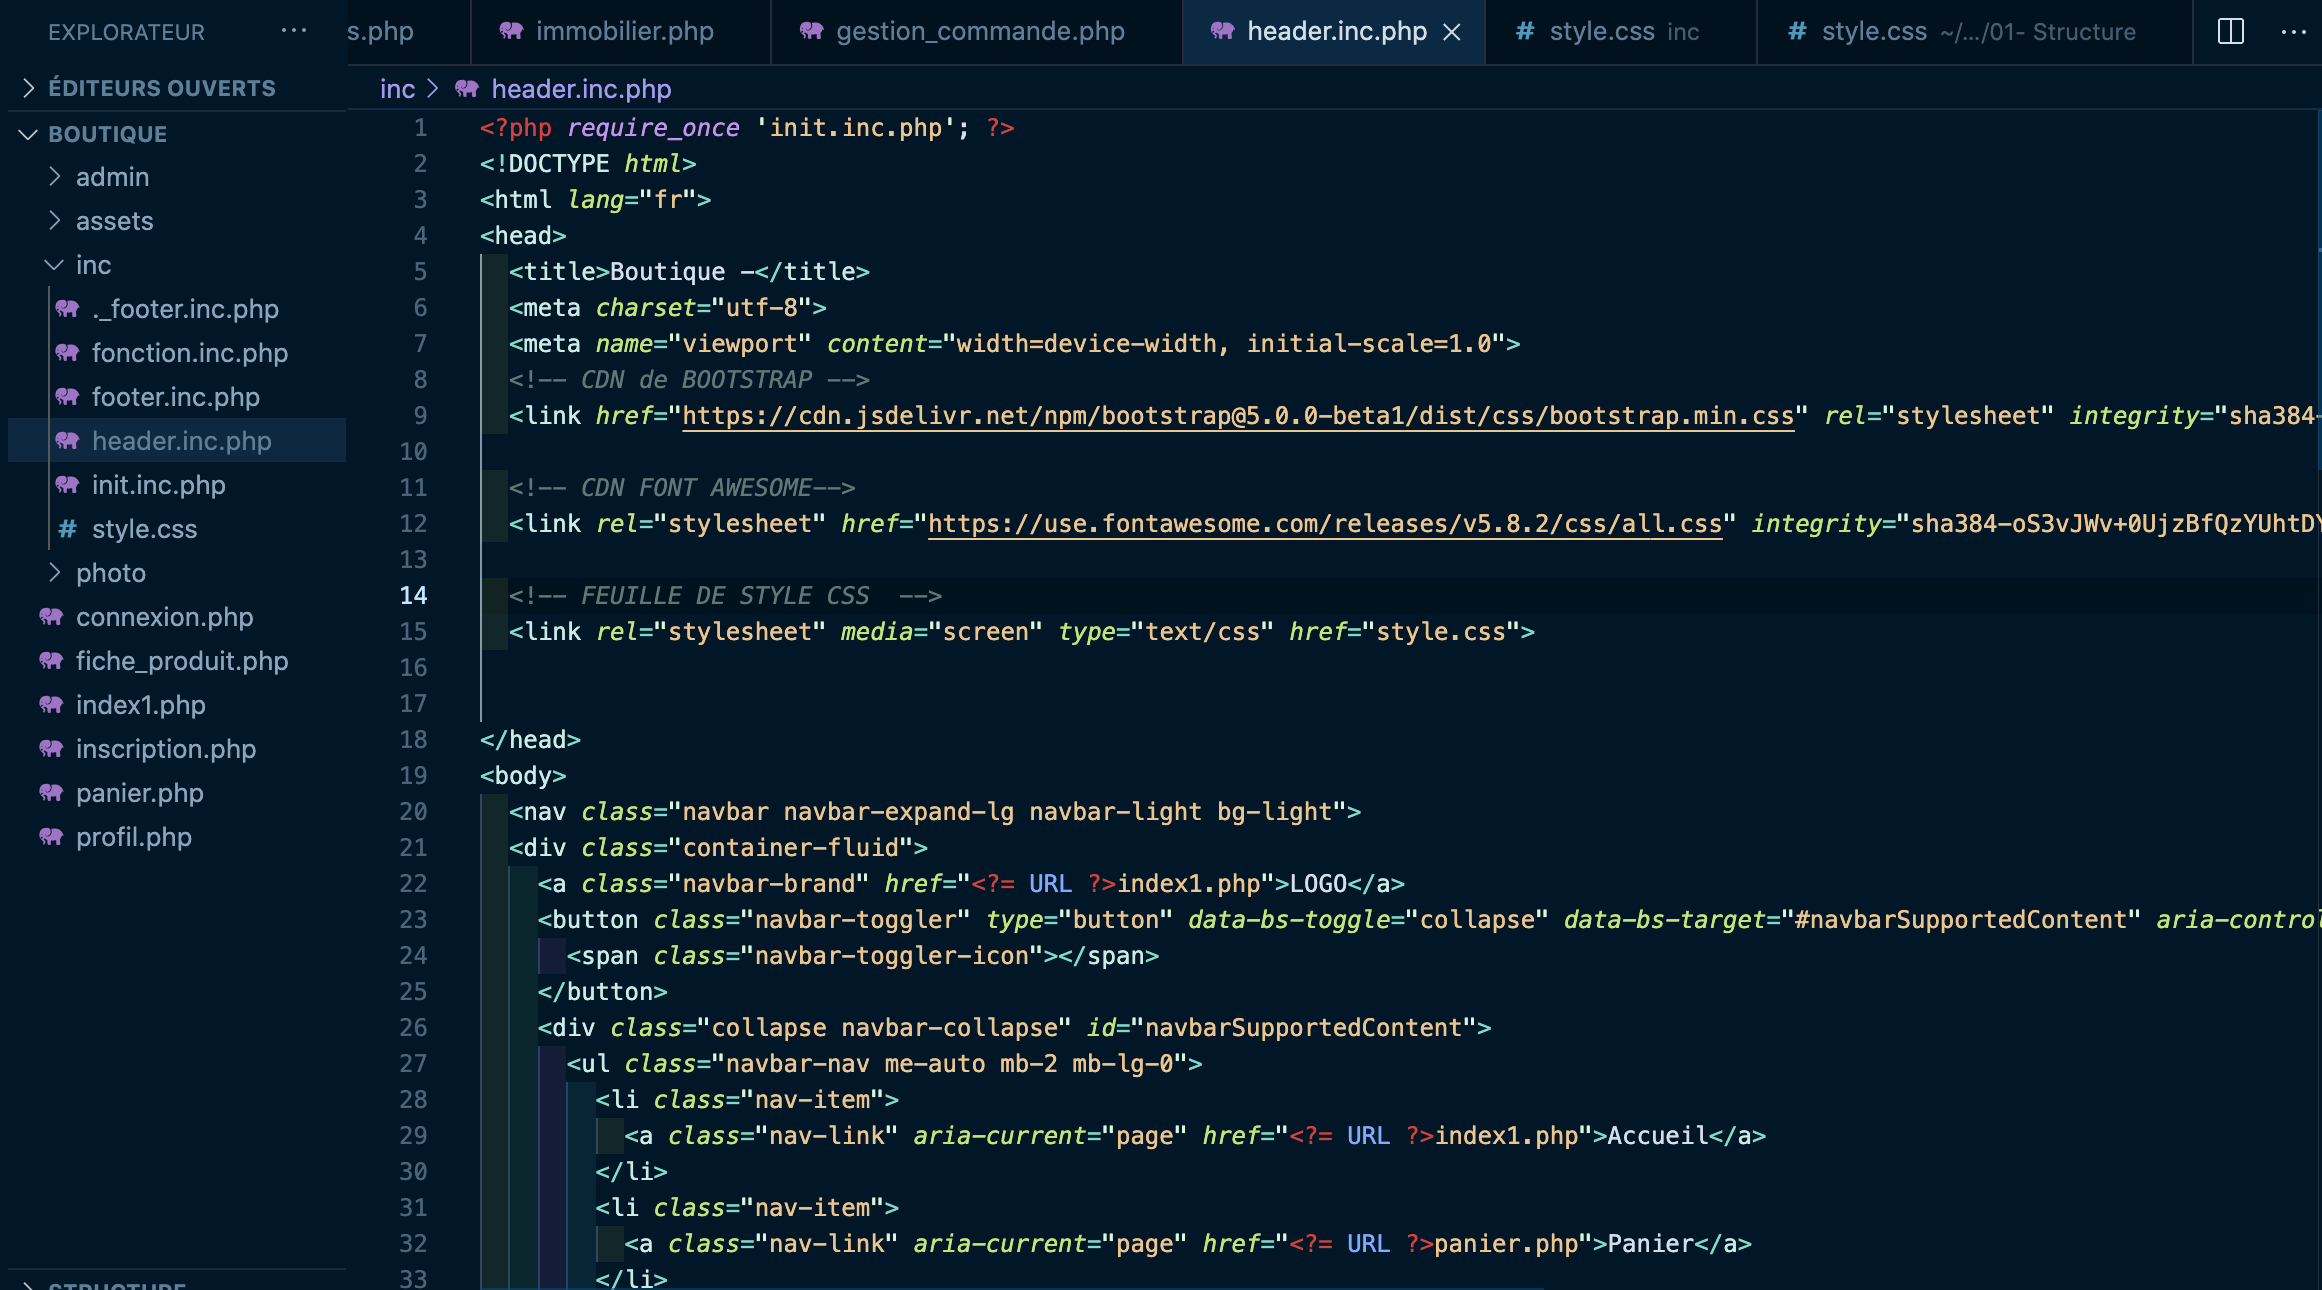
Task: Switch to the gestion_commande.php tab
Action: click(980, 31)
